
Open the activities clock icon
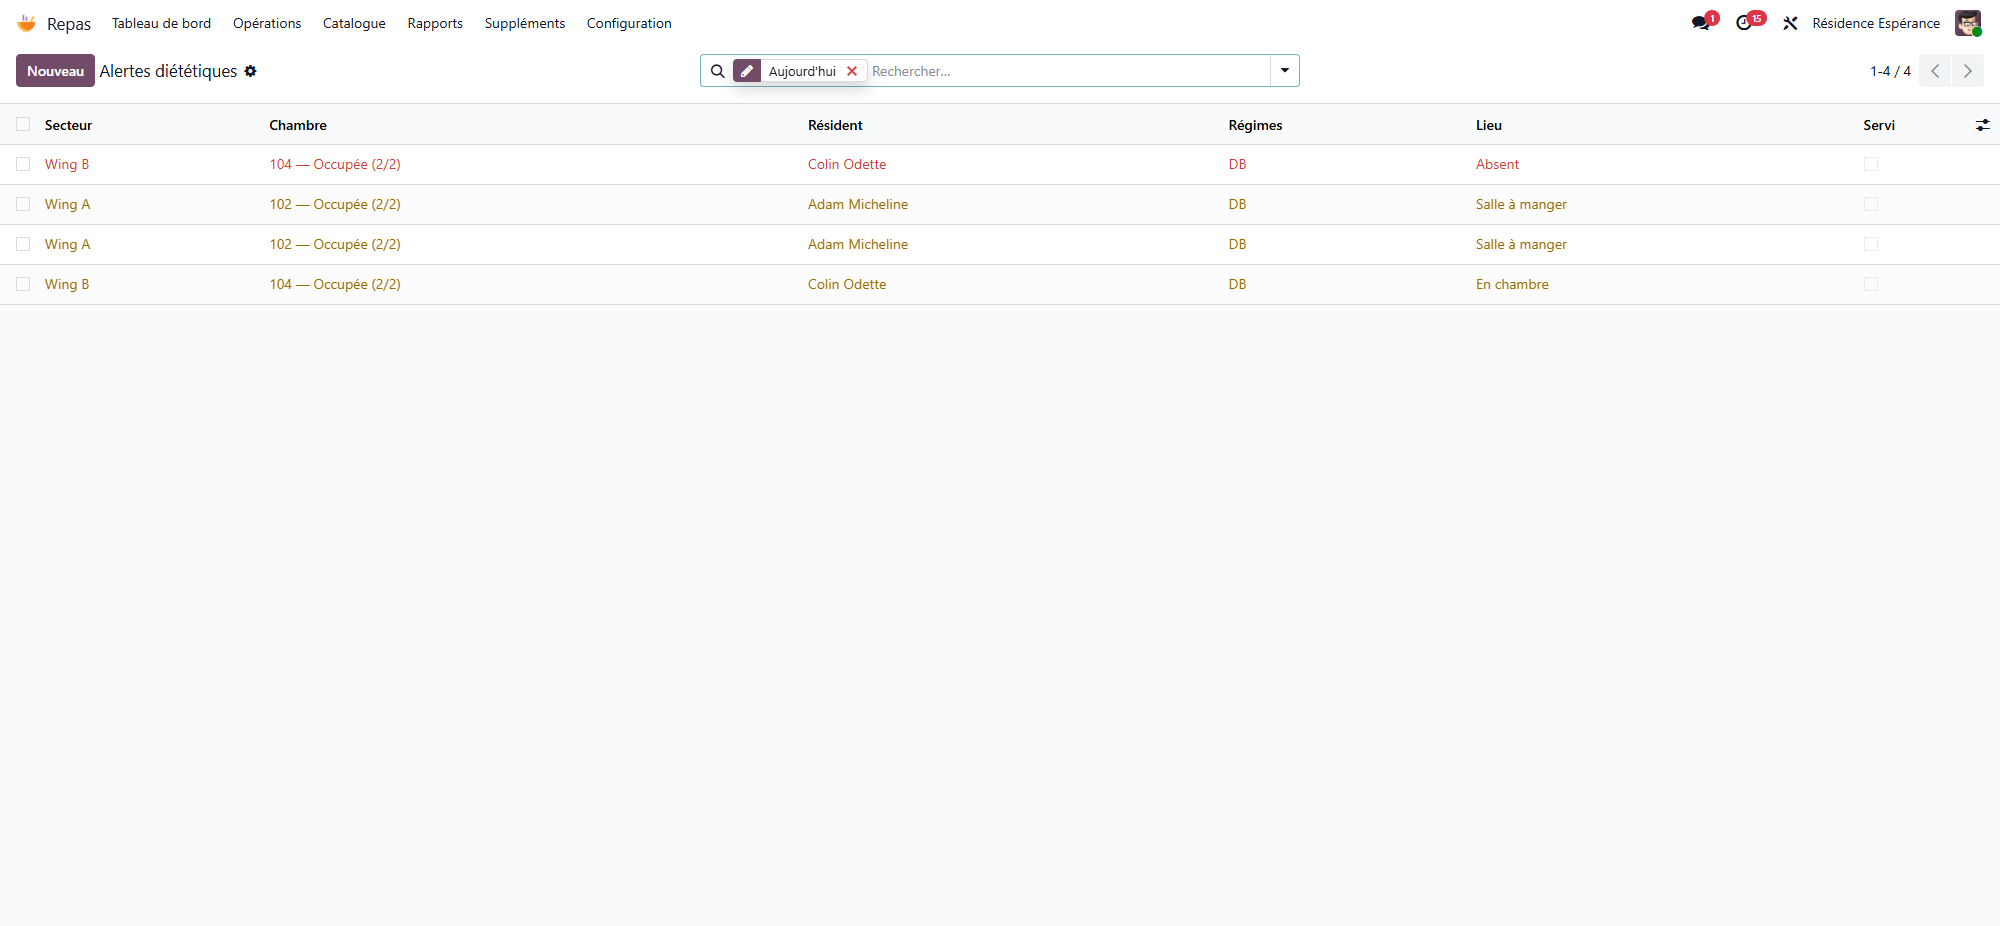(x=1745, y=23)
